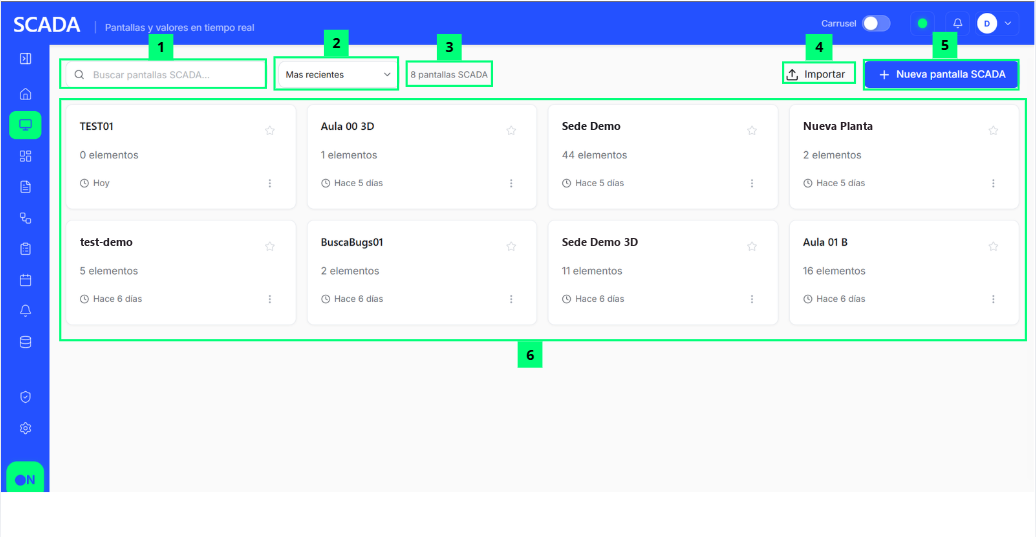1036x537 pixels.
Task: Open options menu for Sede Demo card
Action: [752, 183]
